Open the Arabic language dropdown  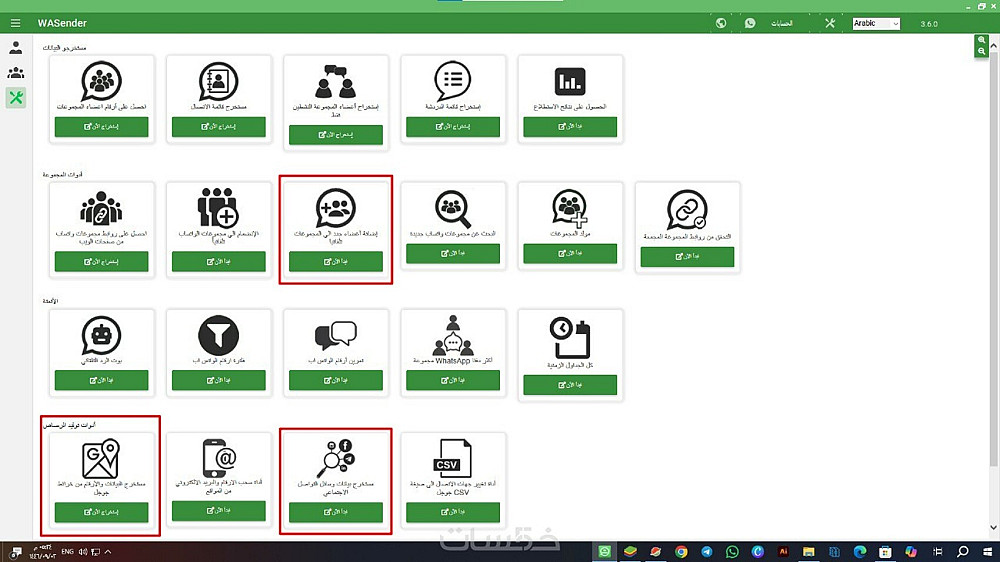876,23
